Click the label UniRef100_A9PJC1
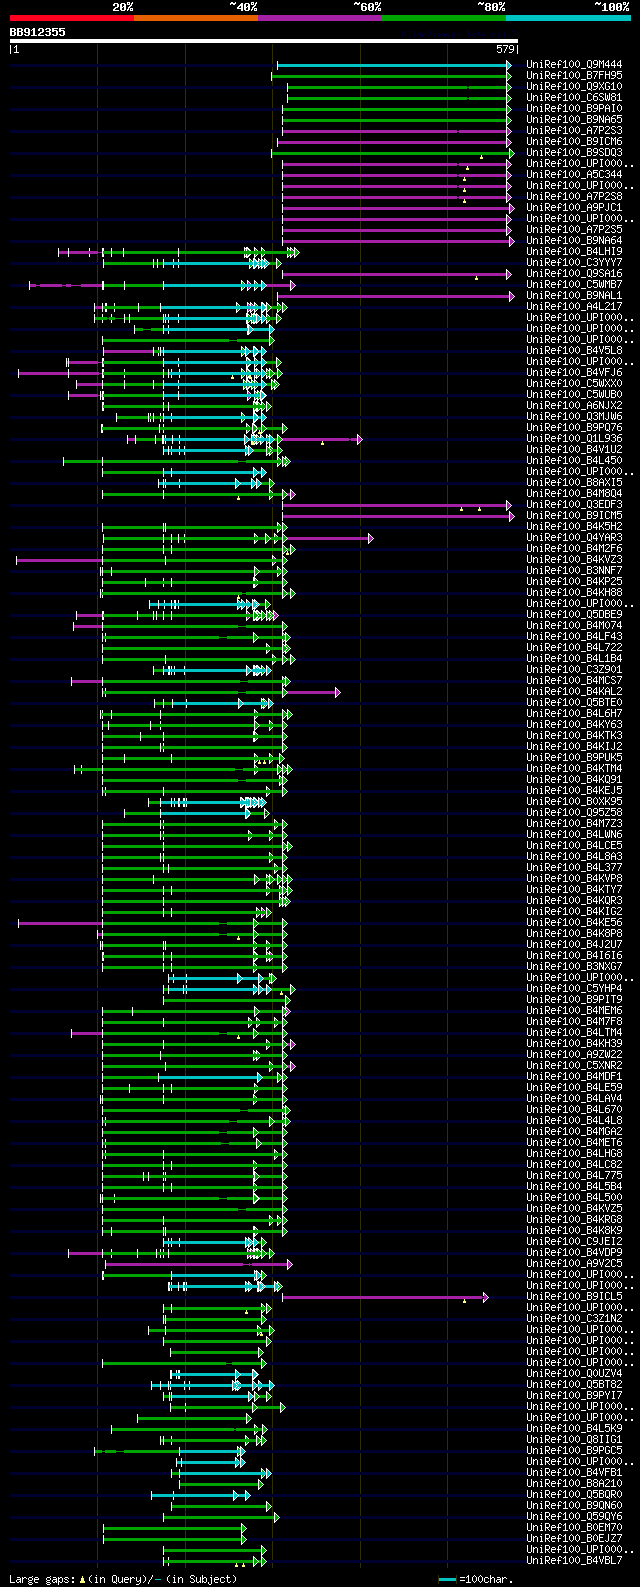The width and height of the screenshot is (640, 1587). click(x=575, y=208)
